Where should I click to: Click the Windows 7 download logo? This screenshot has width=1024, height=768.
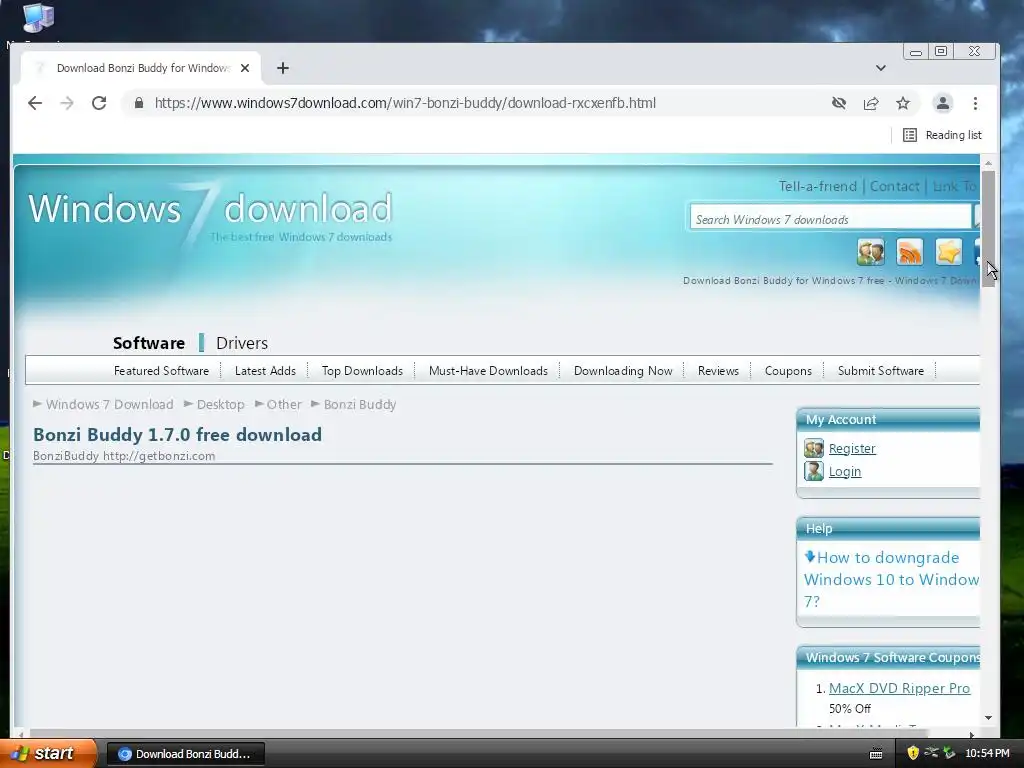[x=210, y=213]
